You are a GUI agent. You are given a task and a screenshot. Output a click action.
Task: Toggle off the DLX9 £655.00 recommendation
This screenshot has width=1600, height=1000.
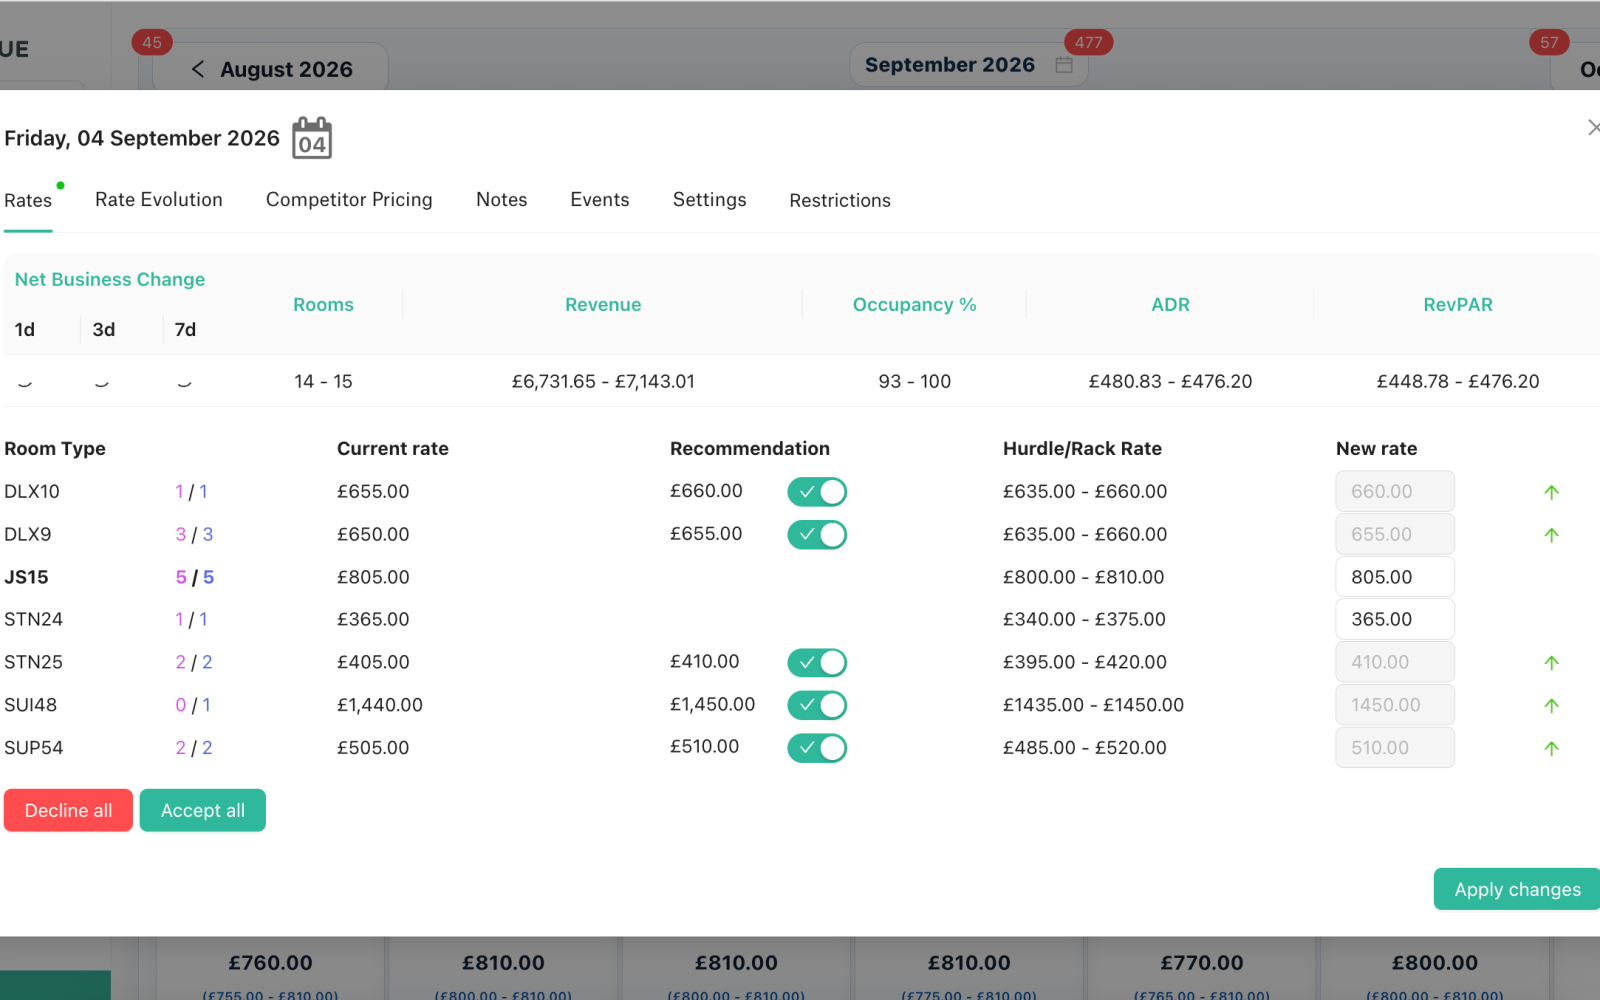click(817, 535)
